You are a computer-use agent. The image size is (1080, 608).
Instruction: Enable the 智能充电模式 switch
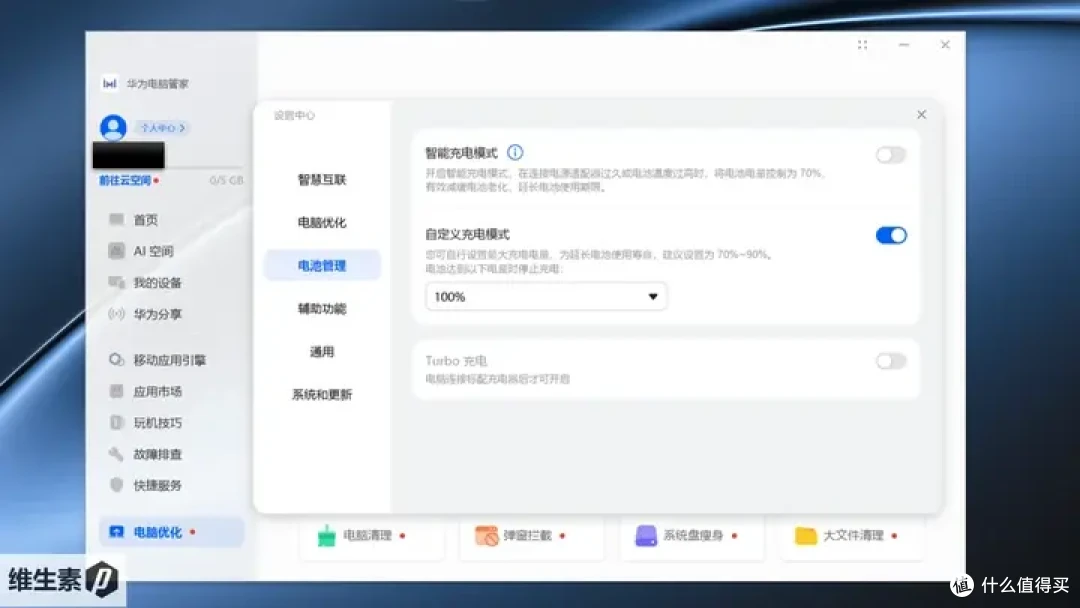891,154
